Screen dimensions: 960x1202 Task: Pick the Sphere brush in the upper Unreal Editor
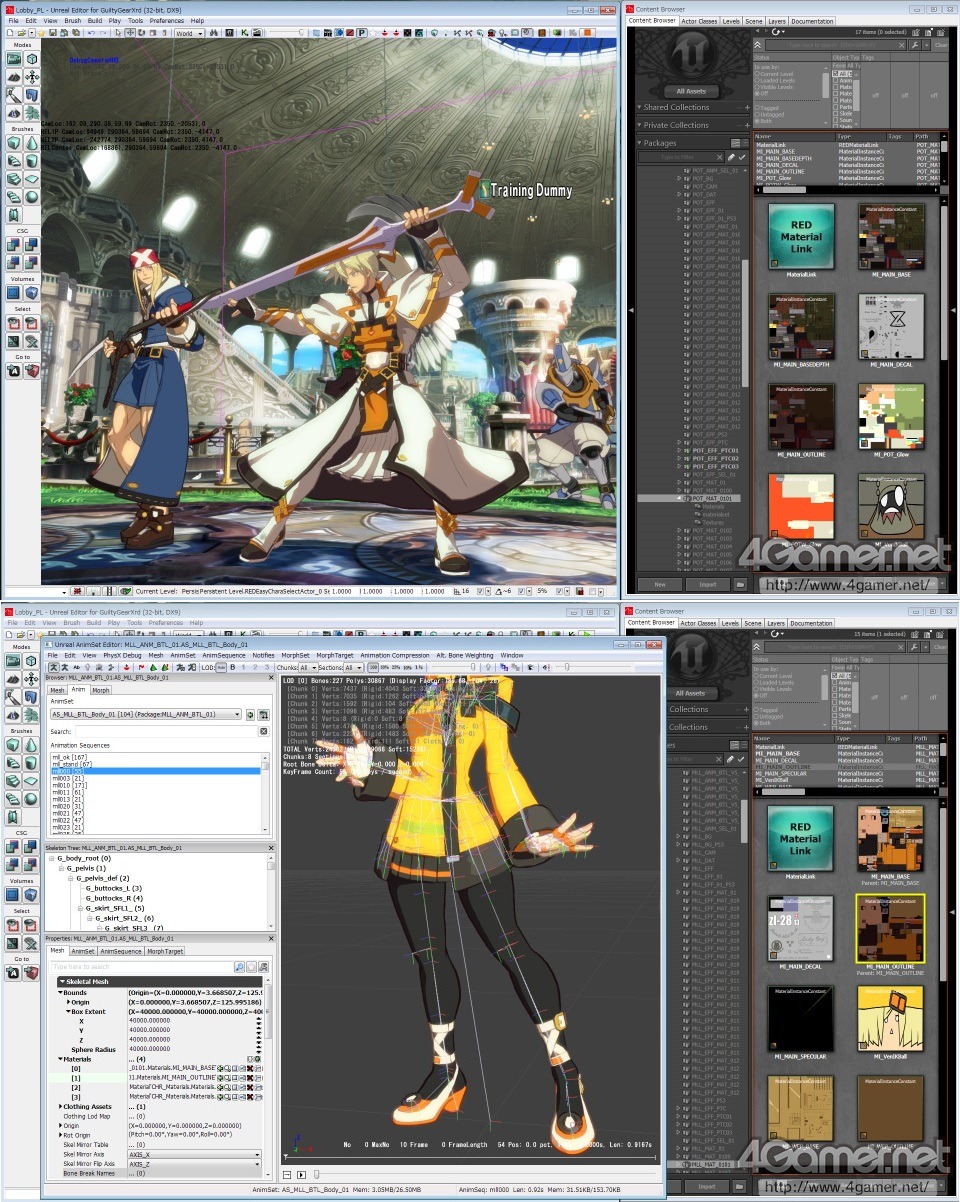[x=32, y=197]
